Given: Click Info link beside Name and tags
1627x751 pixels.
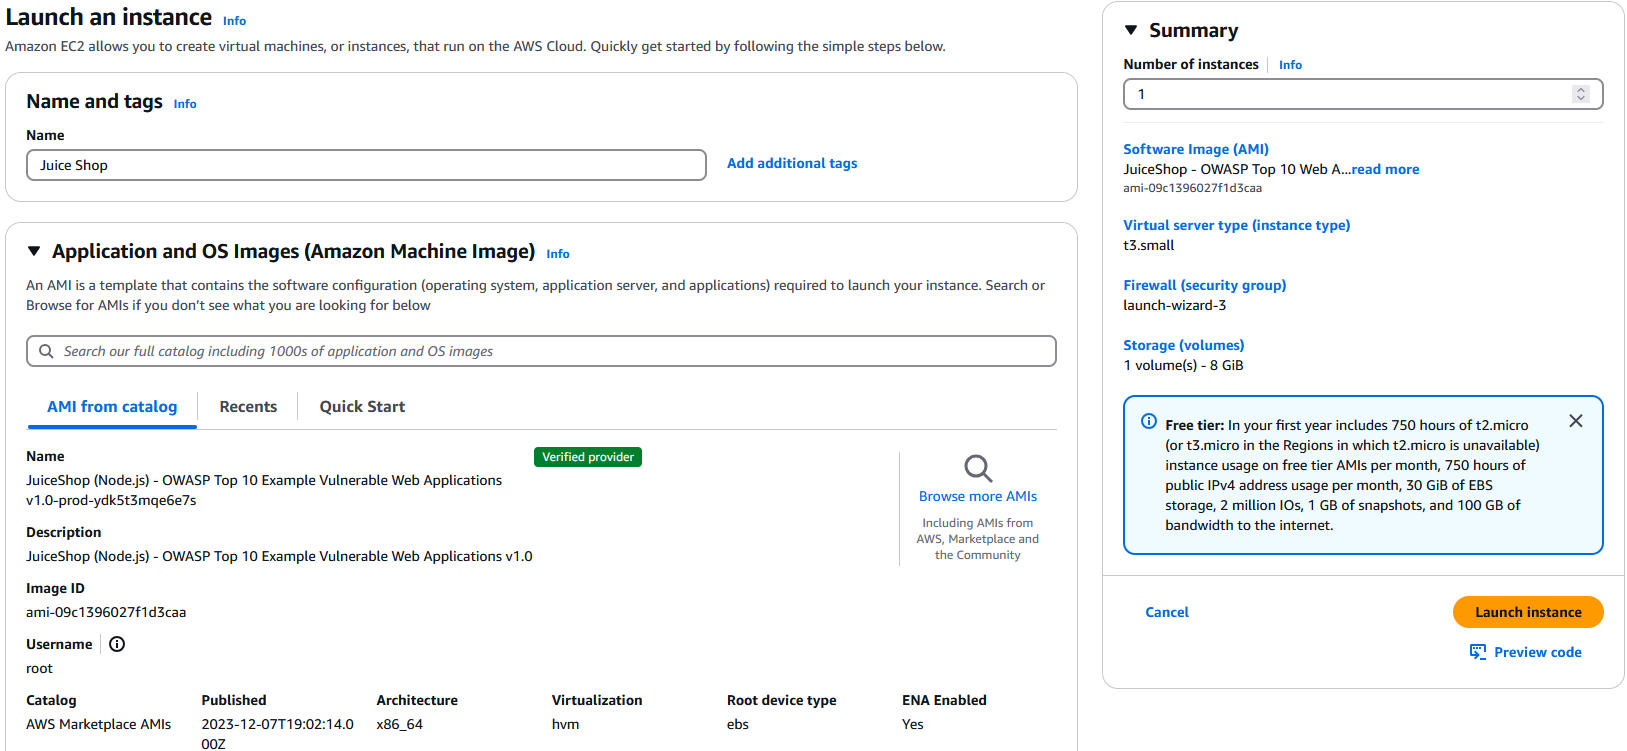Looking at the screenshot, I should coord(185,104).
